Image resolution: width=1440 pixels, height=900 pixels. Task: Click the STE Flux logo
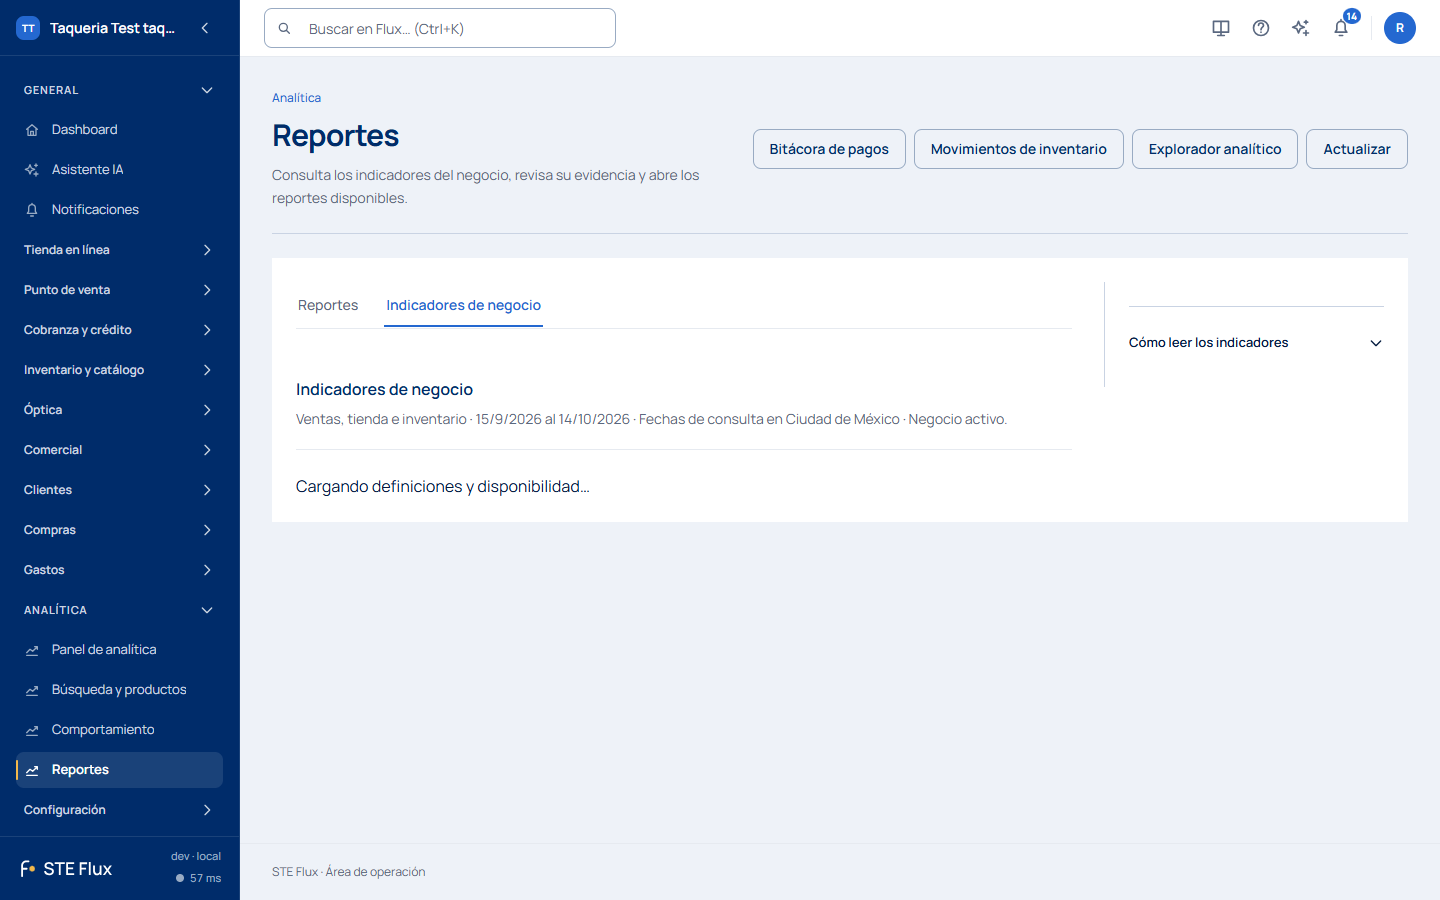click(x=66, y=869)
